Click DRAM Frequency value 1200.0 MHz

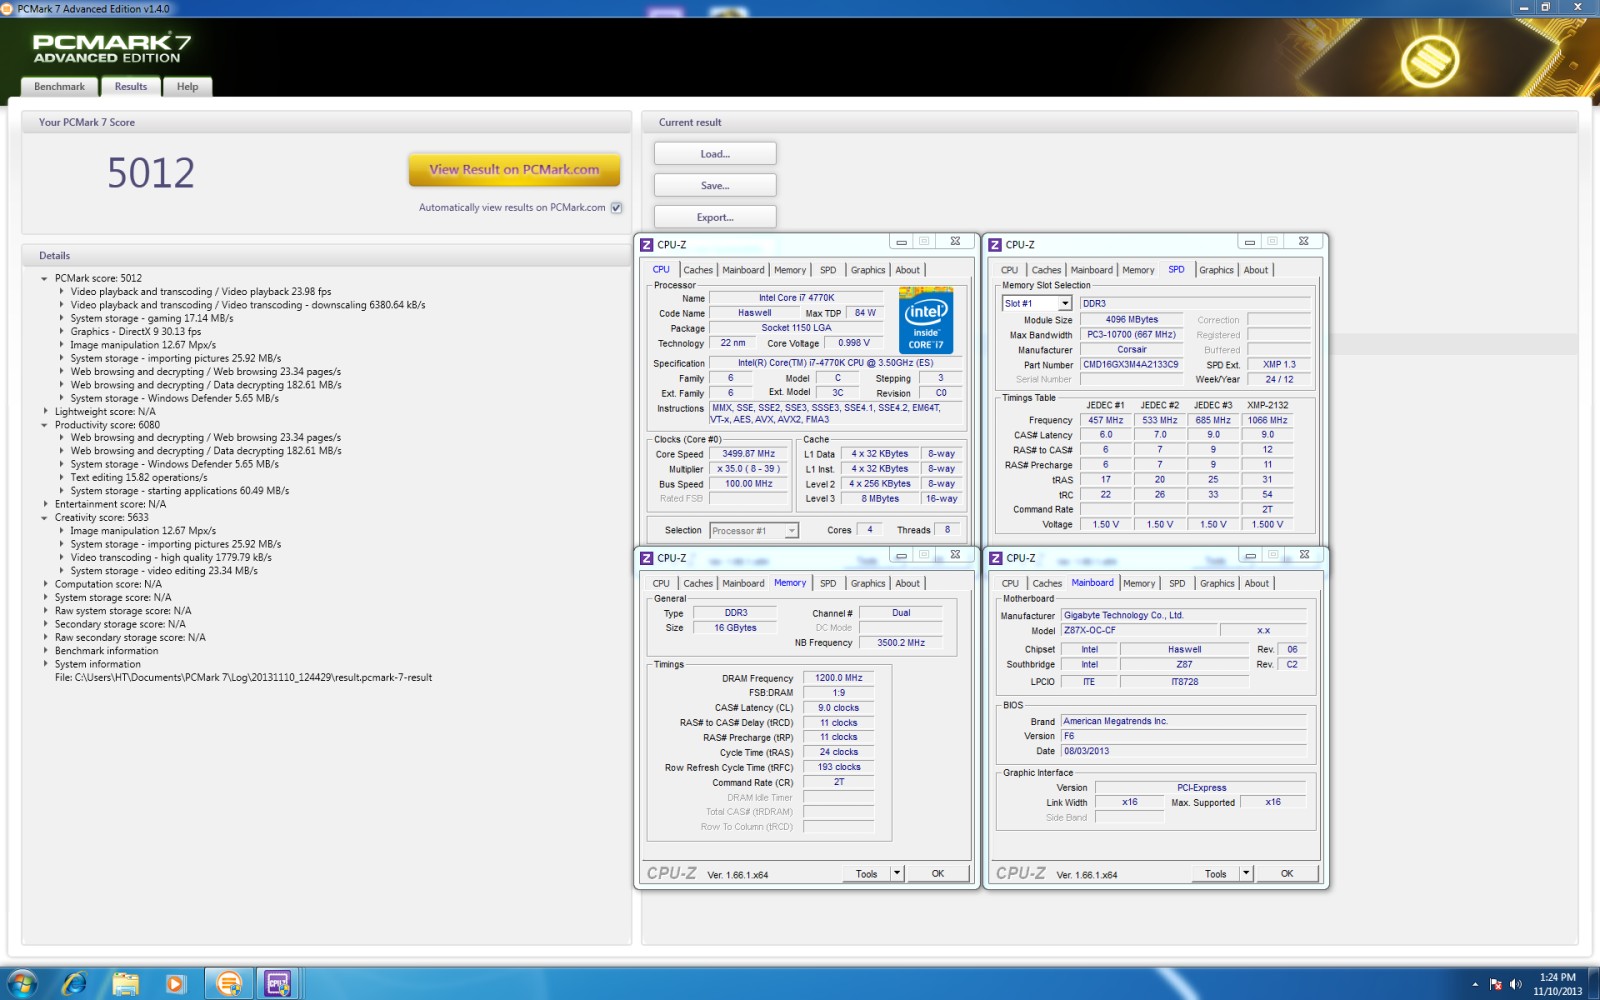(x=838, y=678)
